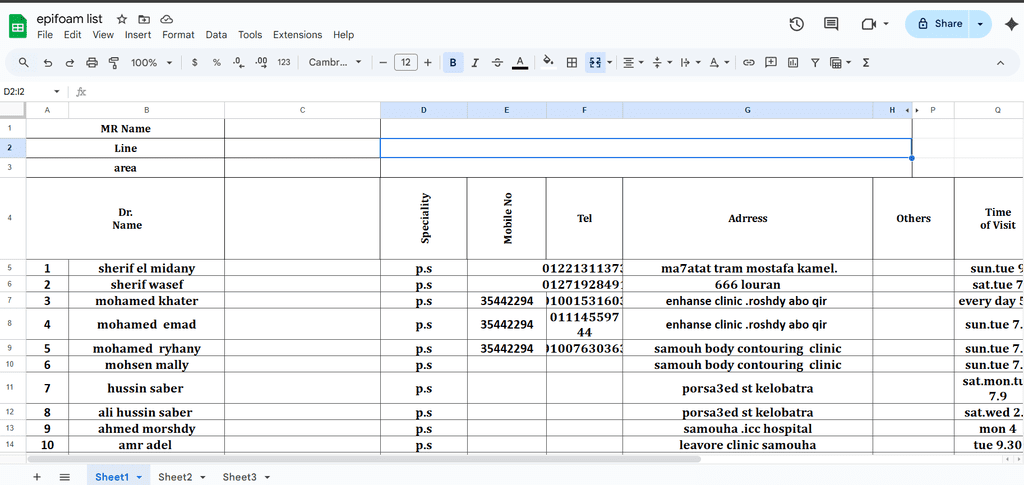
Task: Insert a link using the link icon
Action: coord(748,62)
